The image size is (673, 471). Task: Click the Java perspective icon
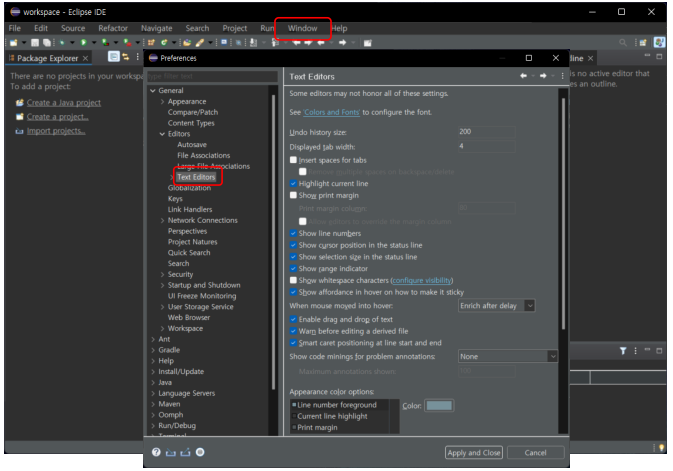click(x=659, y=42)
